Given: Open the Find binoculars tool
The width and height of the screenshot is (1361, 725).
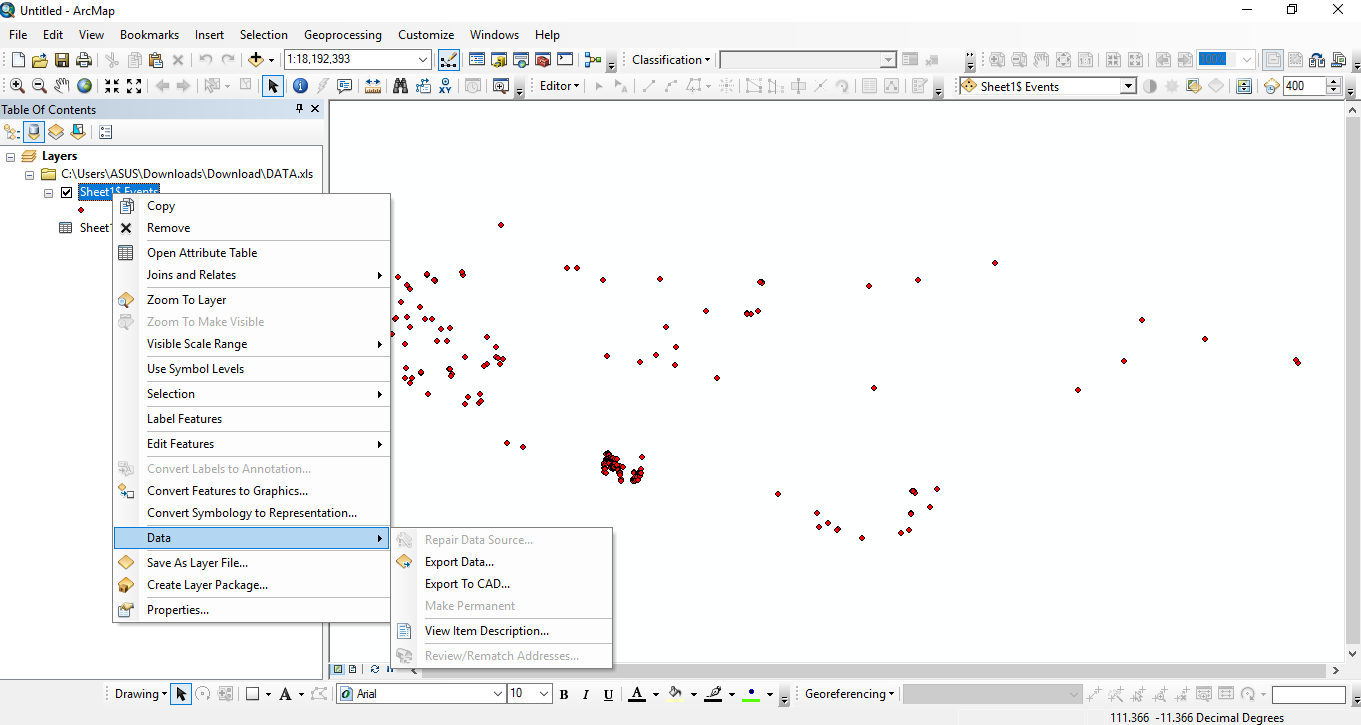Looking at the screenshot, I should click(x=400, y=86).
